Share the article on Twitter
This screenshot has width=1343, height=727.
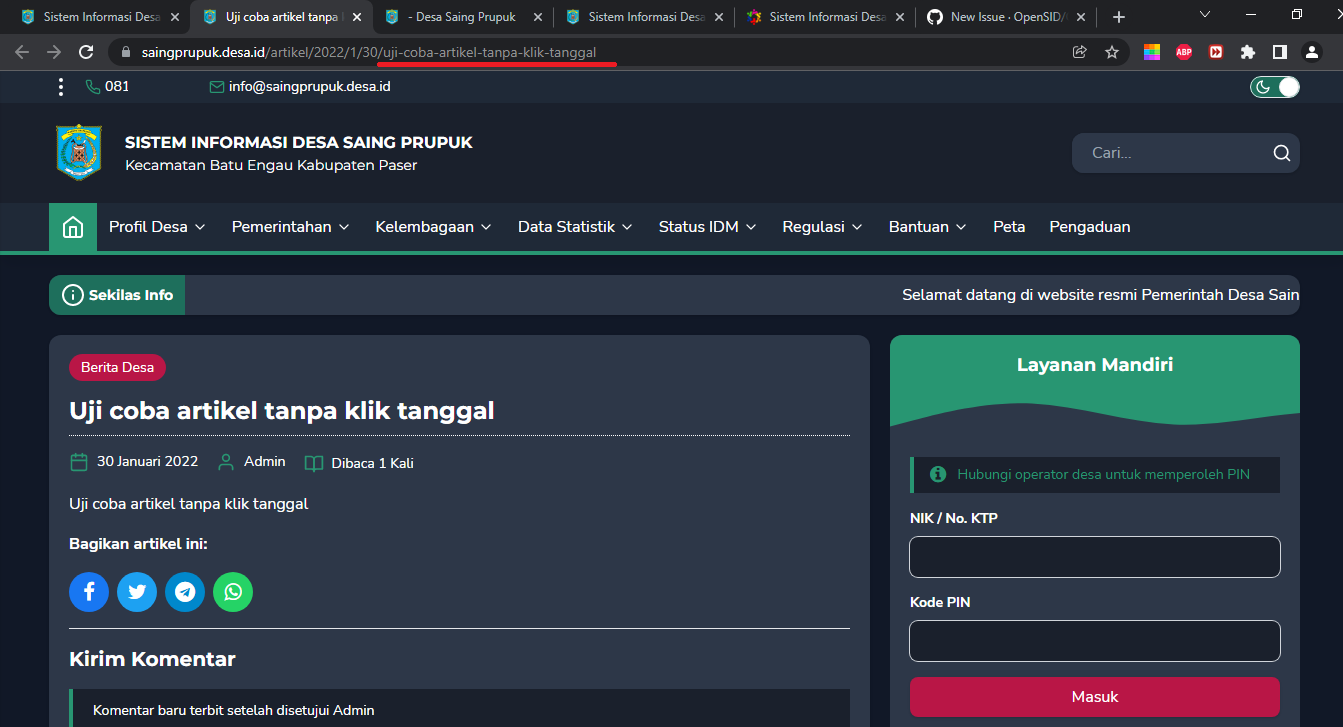pyautogui.click(x=137, y=592)
